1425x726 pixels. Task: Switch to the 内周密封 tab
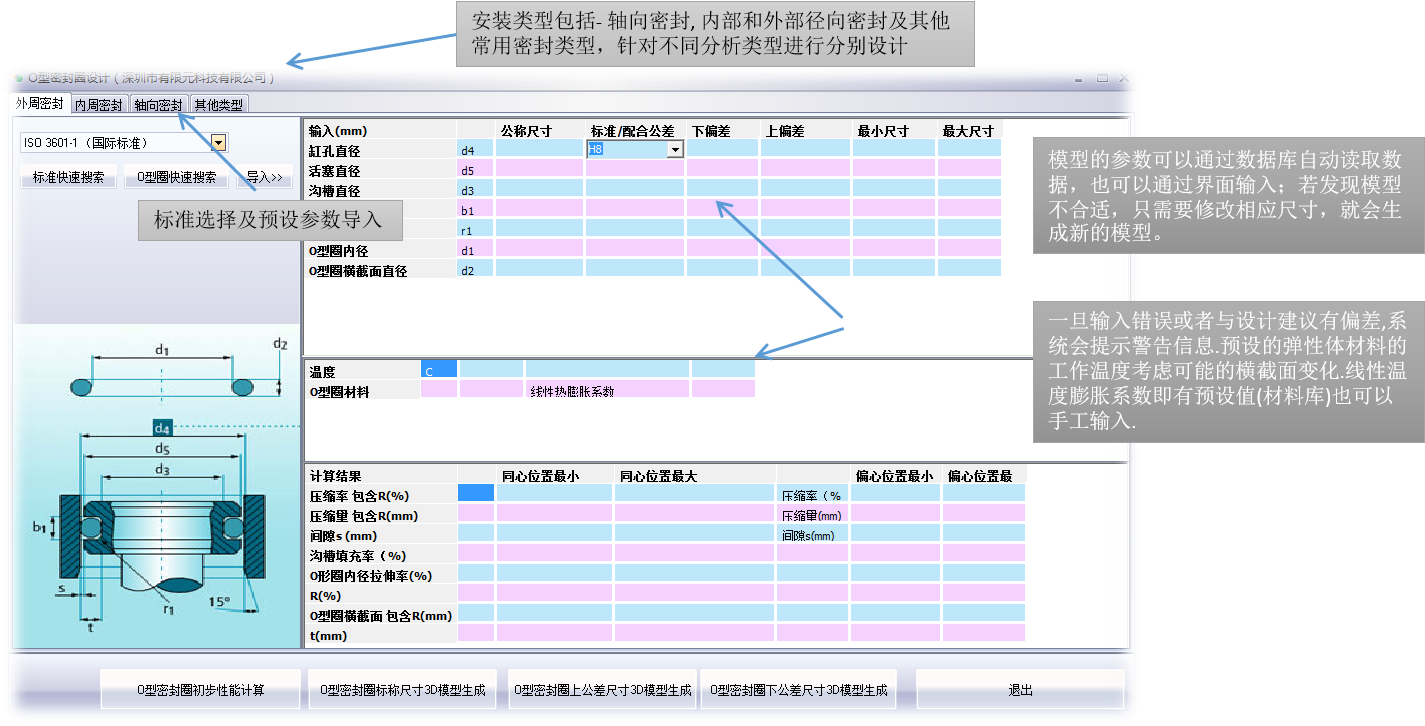tap(98, 105)
